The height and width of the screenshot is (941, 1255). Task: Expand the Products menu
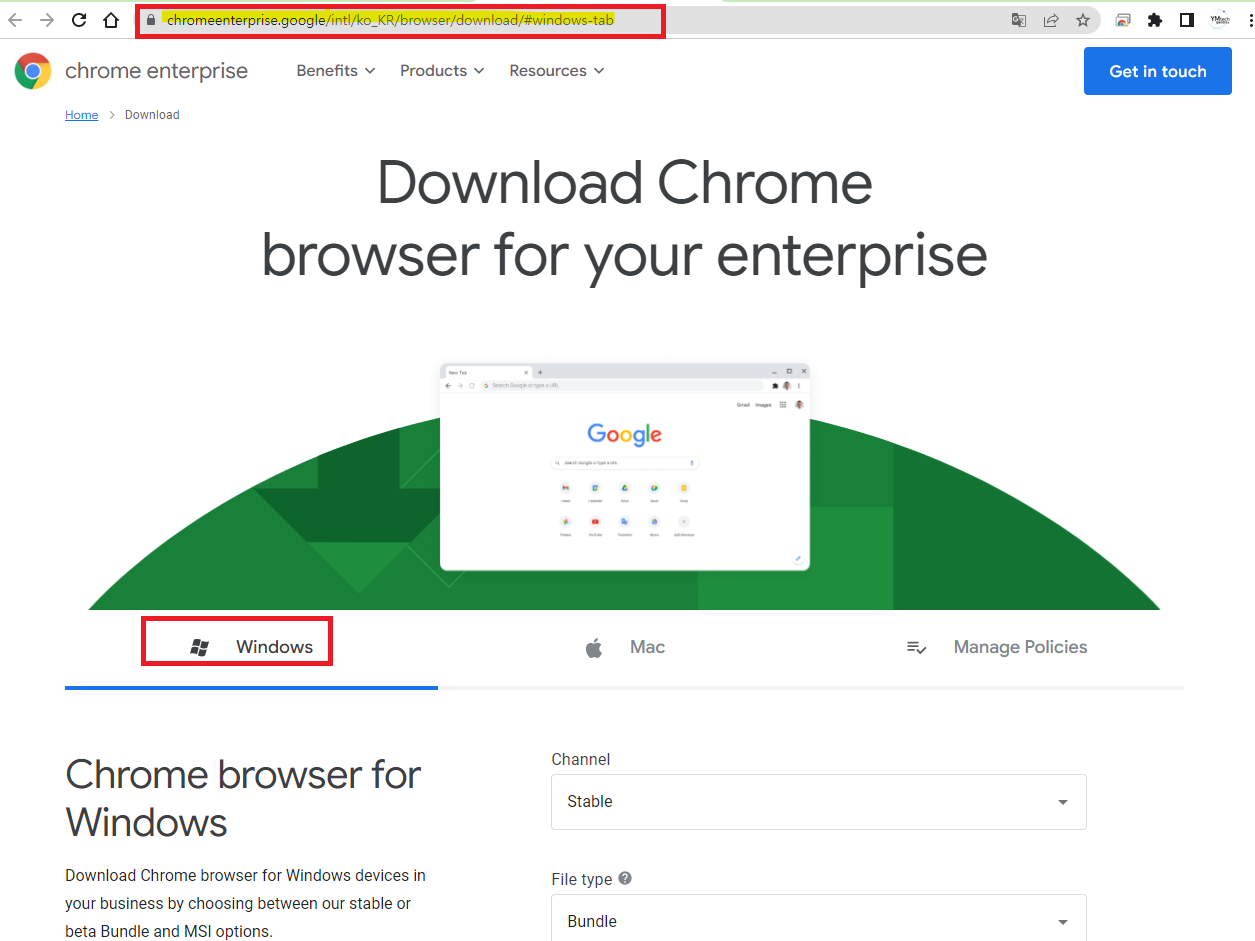[x=442, y=71]
